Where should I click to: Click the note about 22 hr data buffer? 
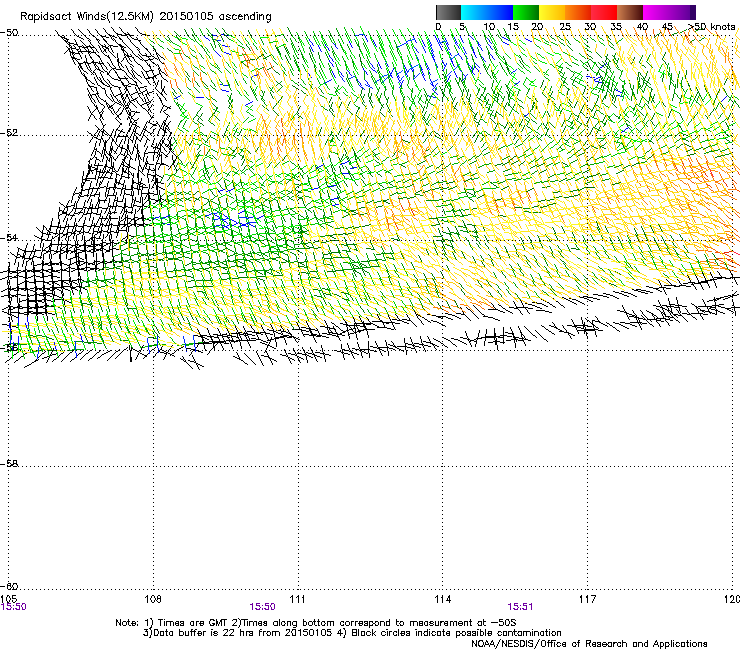(x=352, y=633)
